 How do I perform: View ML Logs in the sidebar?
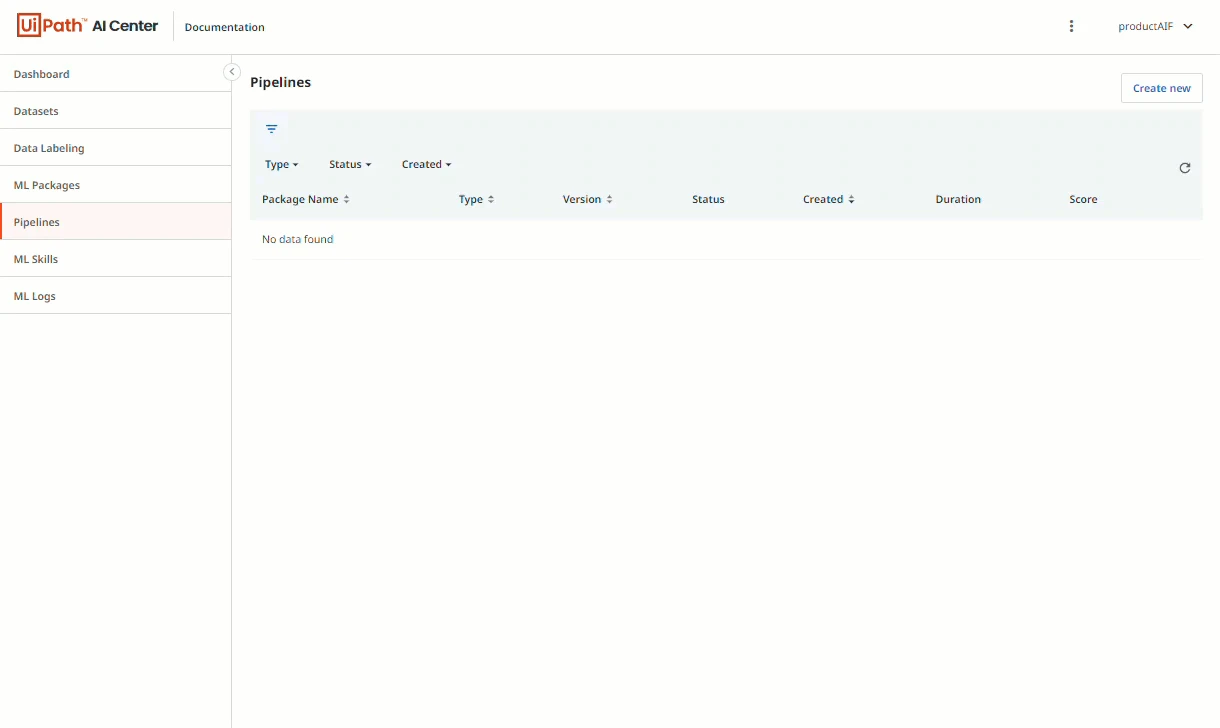[x=115, y=296]
